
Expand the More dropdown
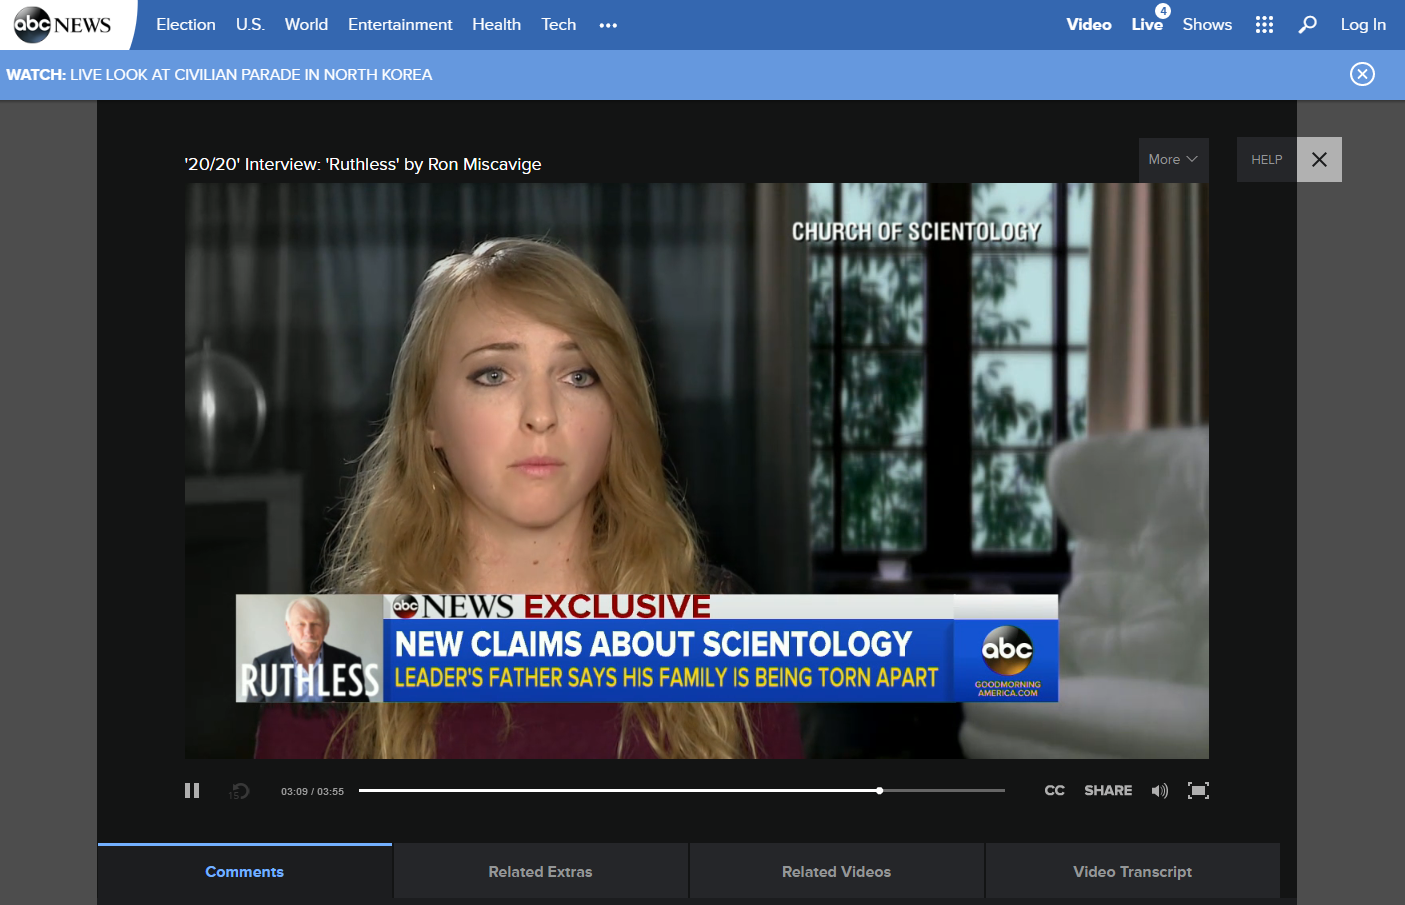tap(1173, 160)
